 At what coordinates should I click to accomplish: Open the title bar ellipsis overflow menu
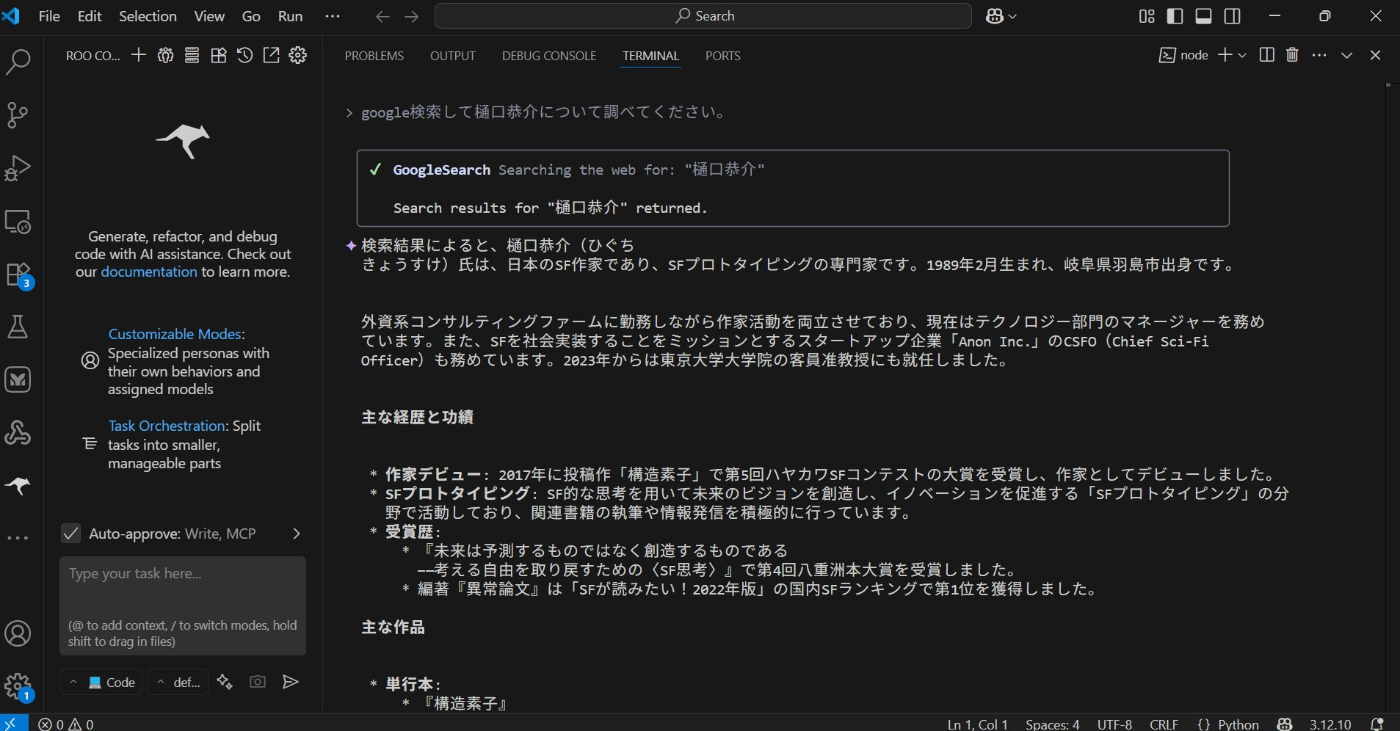333,16
